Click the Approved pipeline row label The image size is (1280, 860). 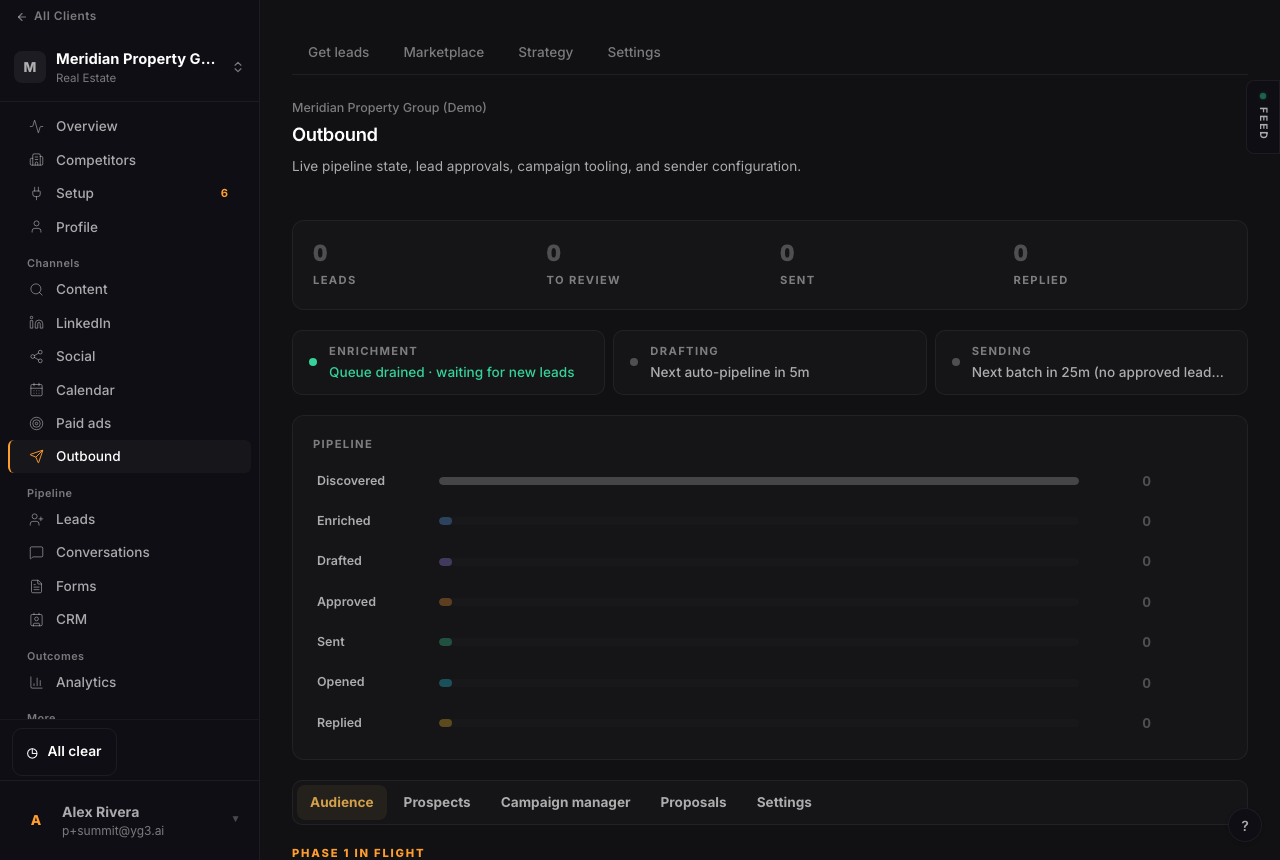pos(346,602)
